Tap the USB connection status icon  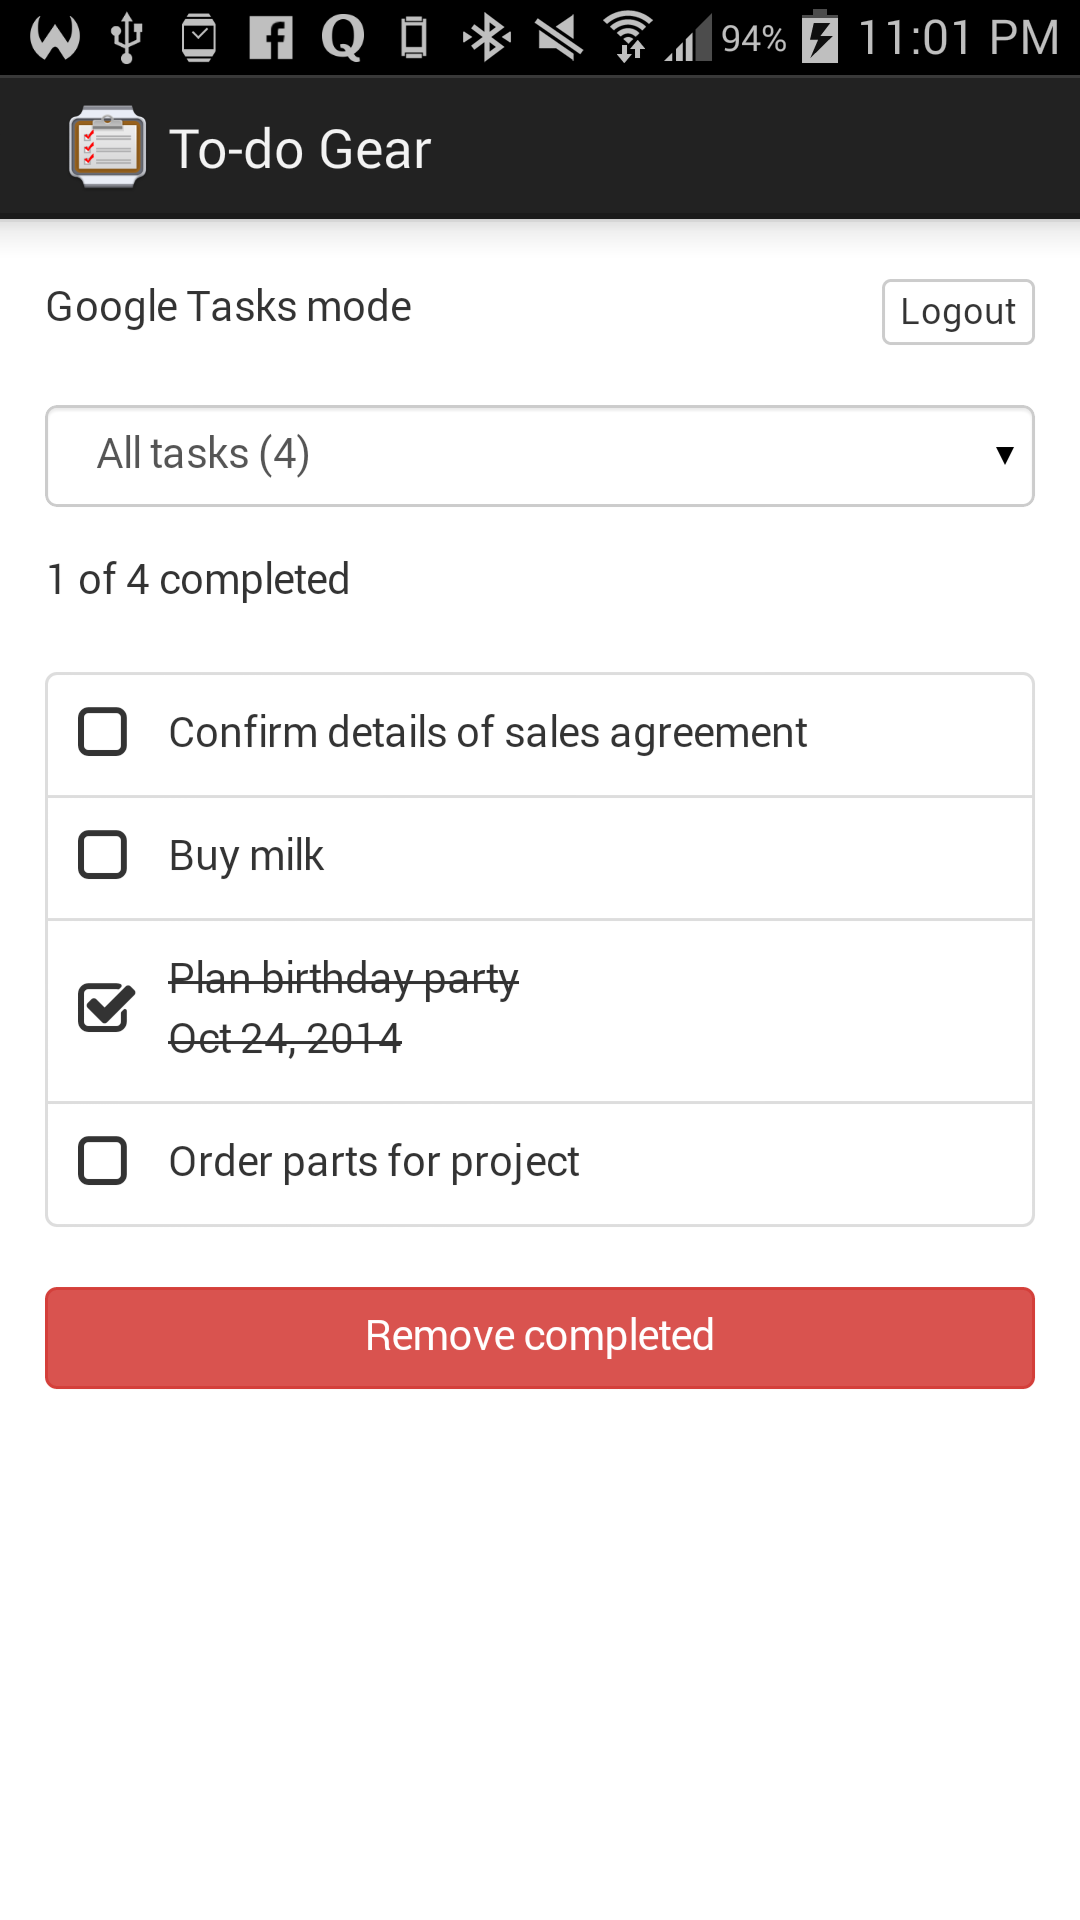(x=126, y=39)
